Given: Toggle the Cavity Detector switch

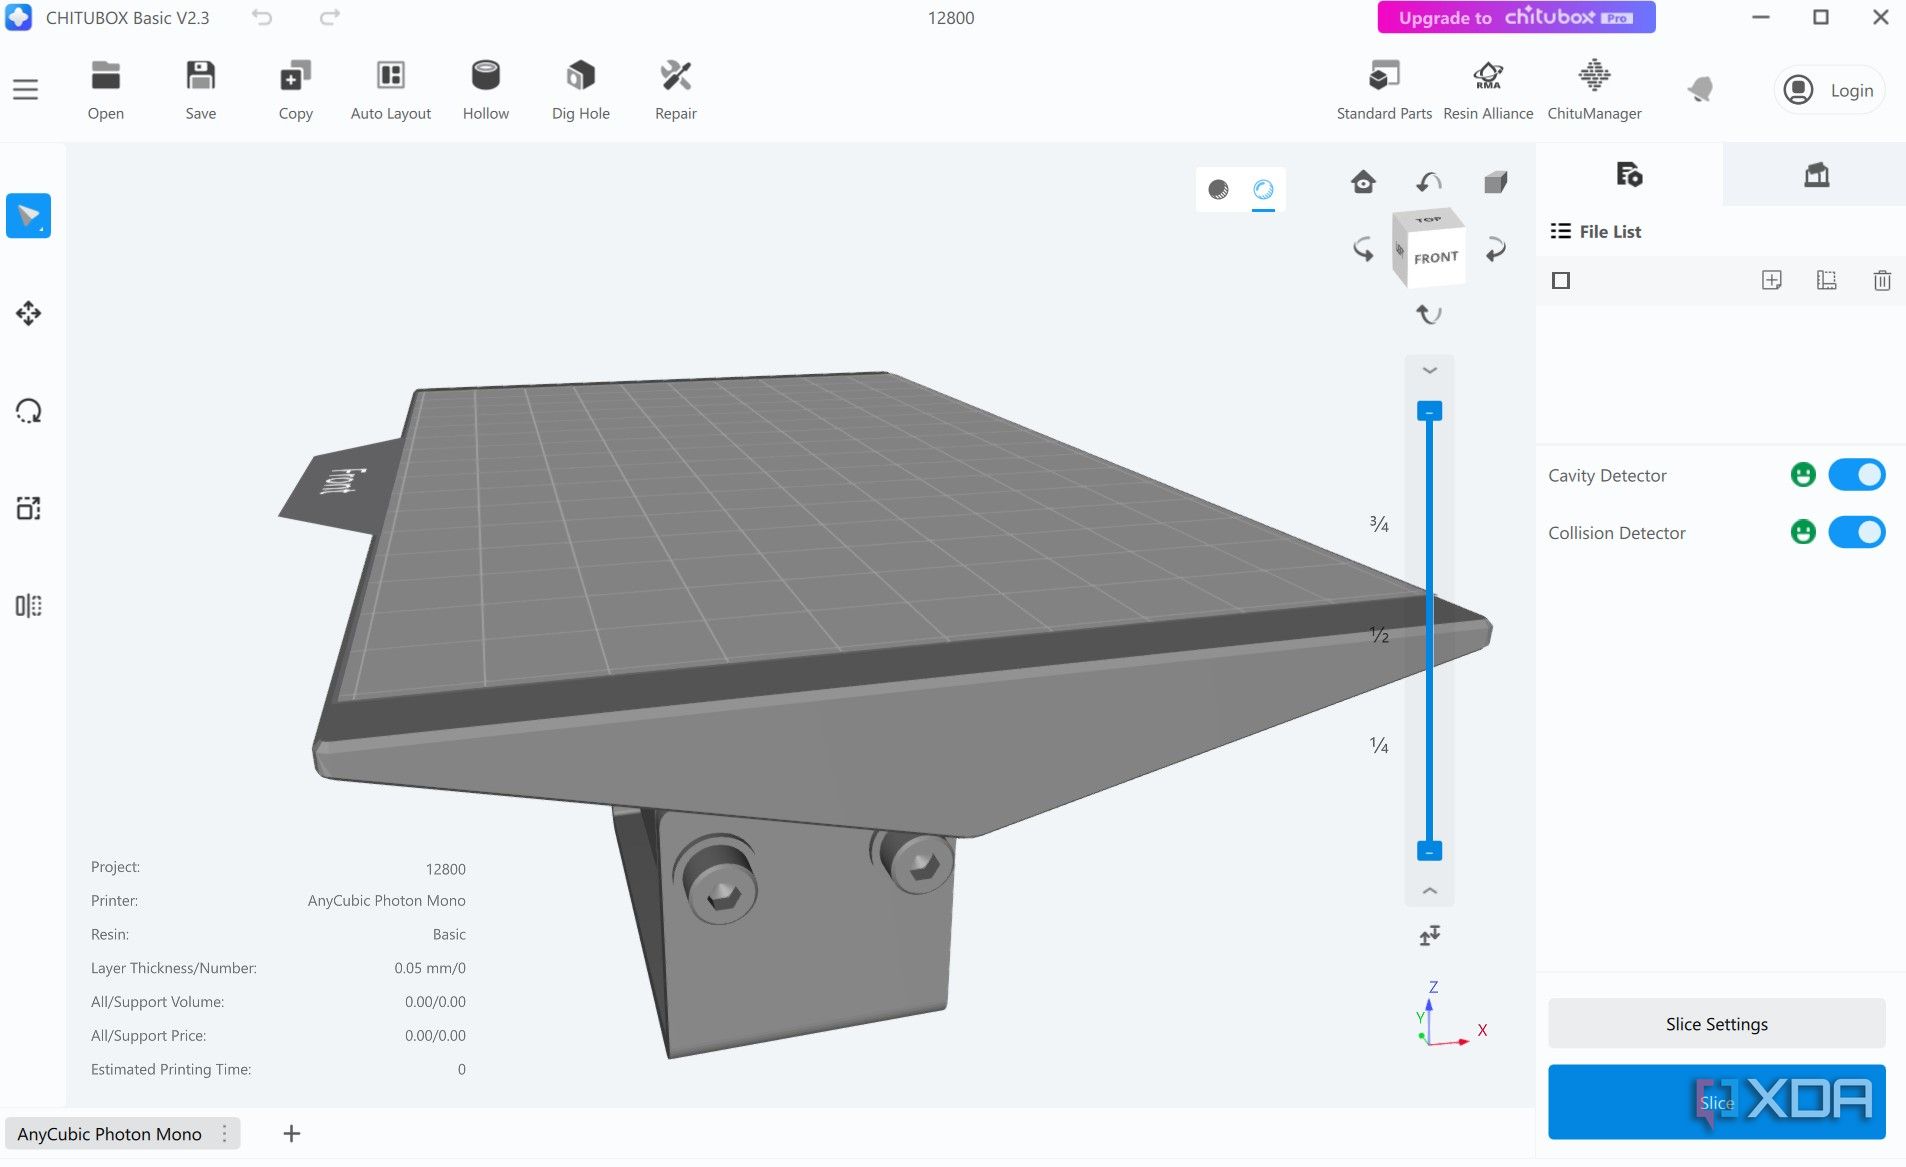Looking at the screenshot, I should pyautogui.click(x=1857, y=475).
